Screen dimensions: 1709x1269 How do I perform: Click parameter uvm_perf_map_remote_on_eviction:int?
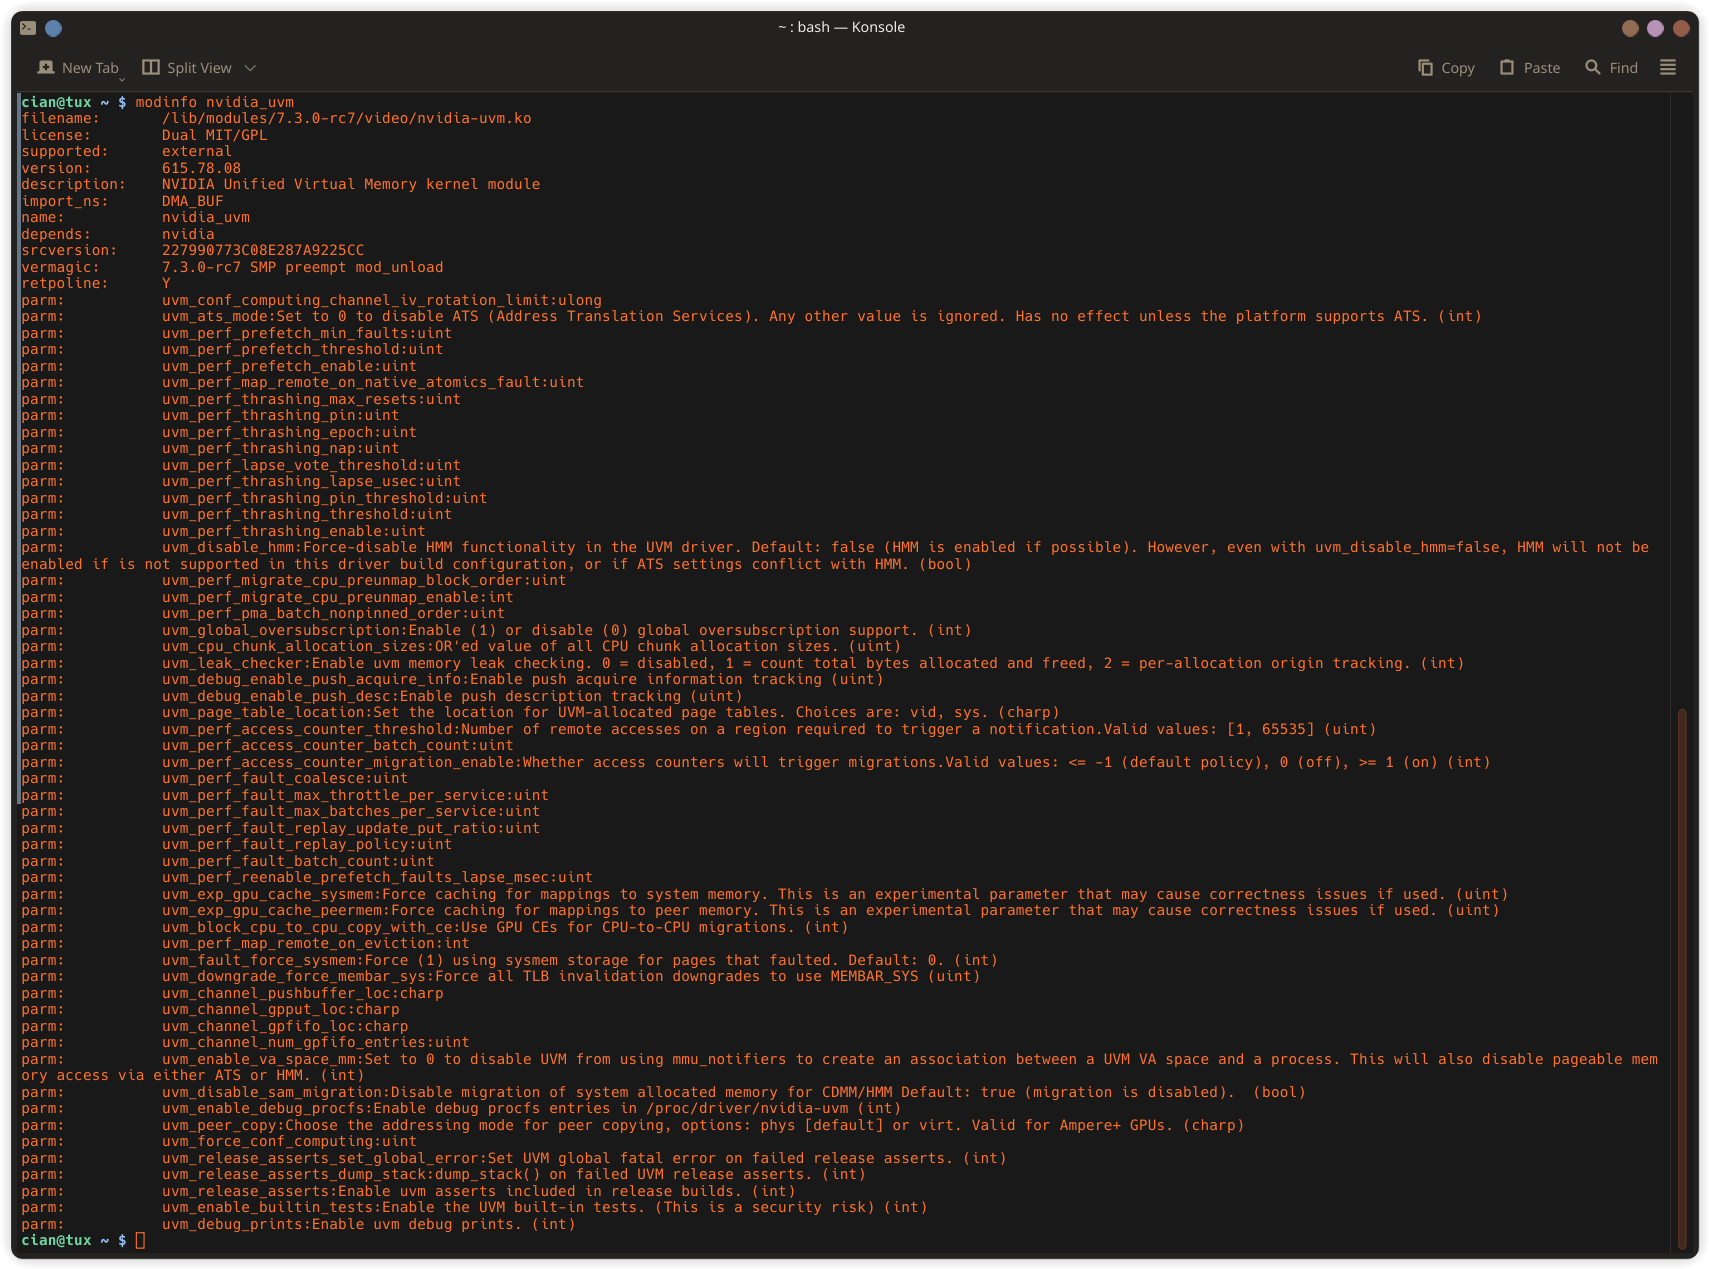pos(315,943)
